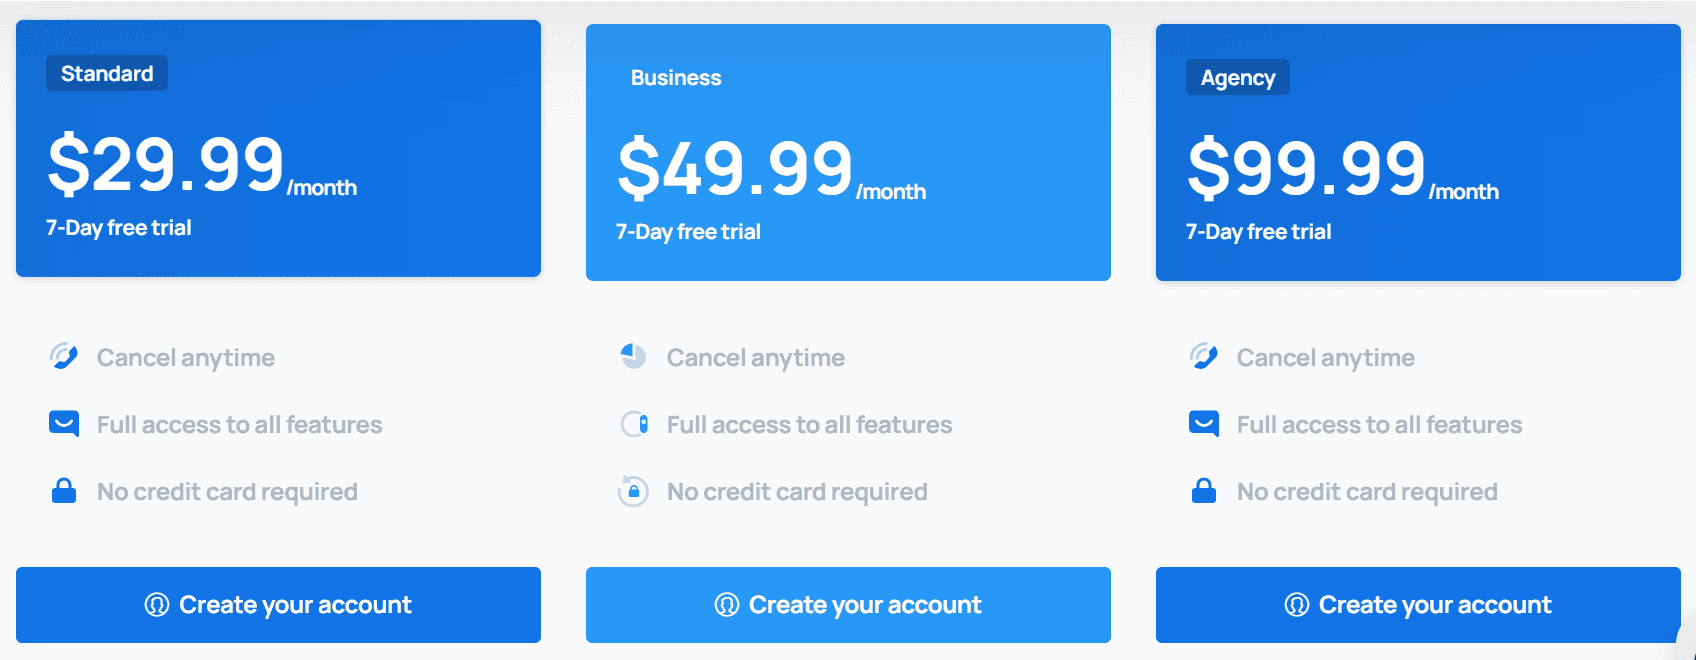Click the 7-Day free trial text on the Agency card
This screenshot has width=1696, height=660.
pyautogui.click(x=1257, y=231)
